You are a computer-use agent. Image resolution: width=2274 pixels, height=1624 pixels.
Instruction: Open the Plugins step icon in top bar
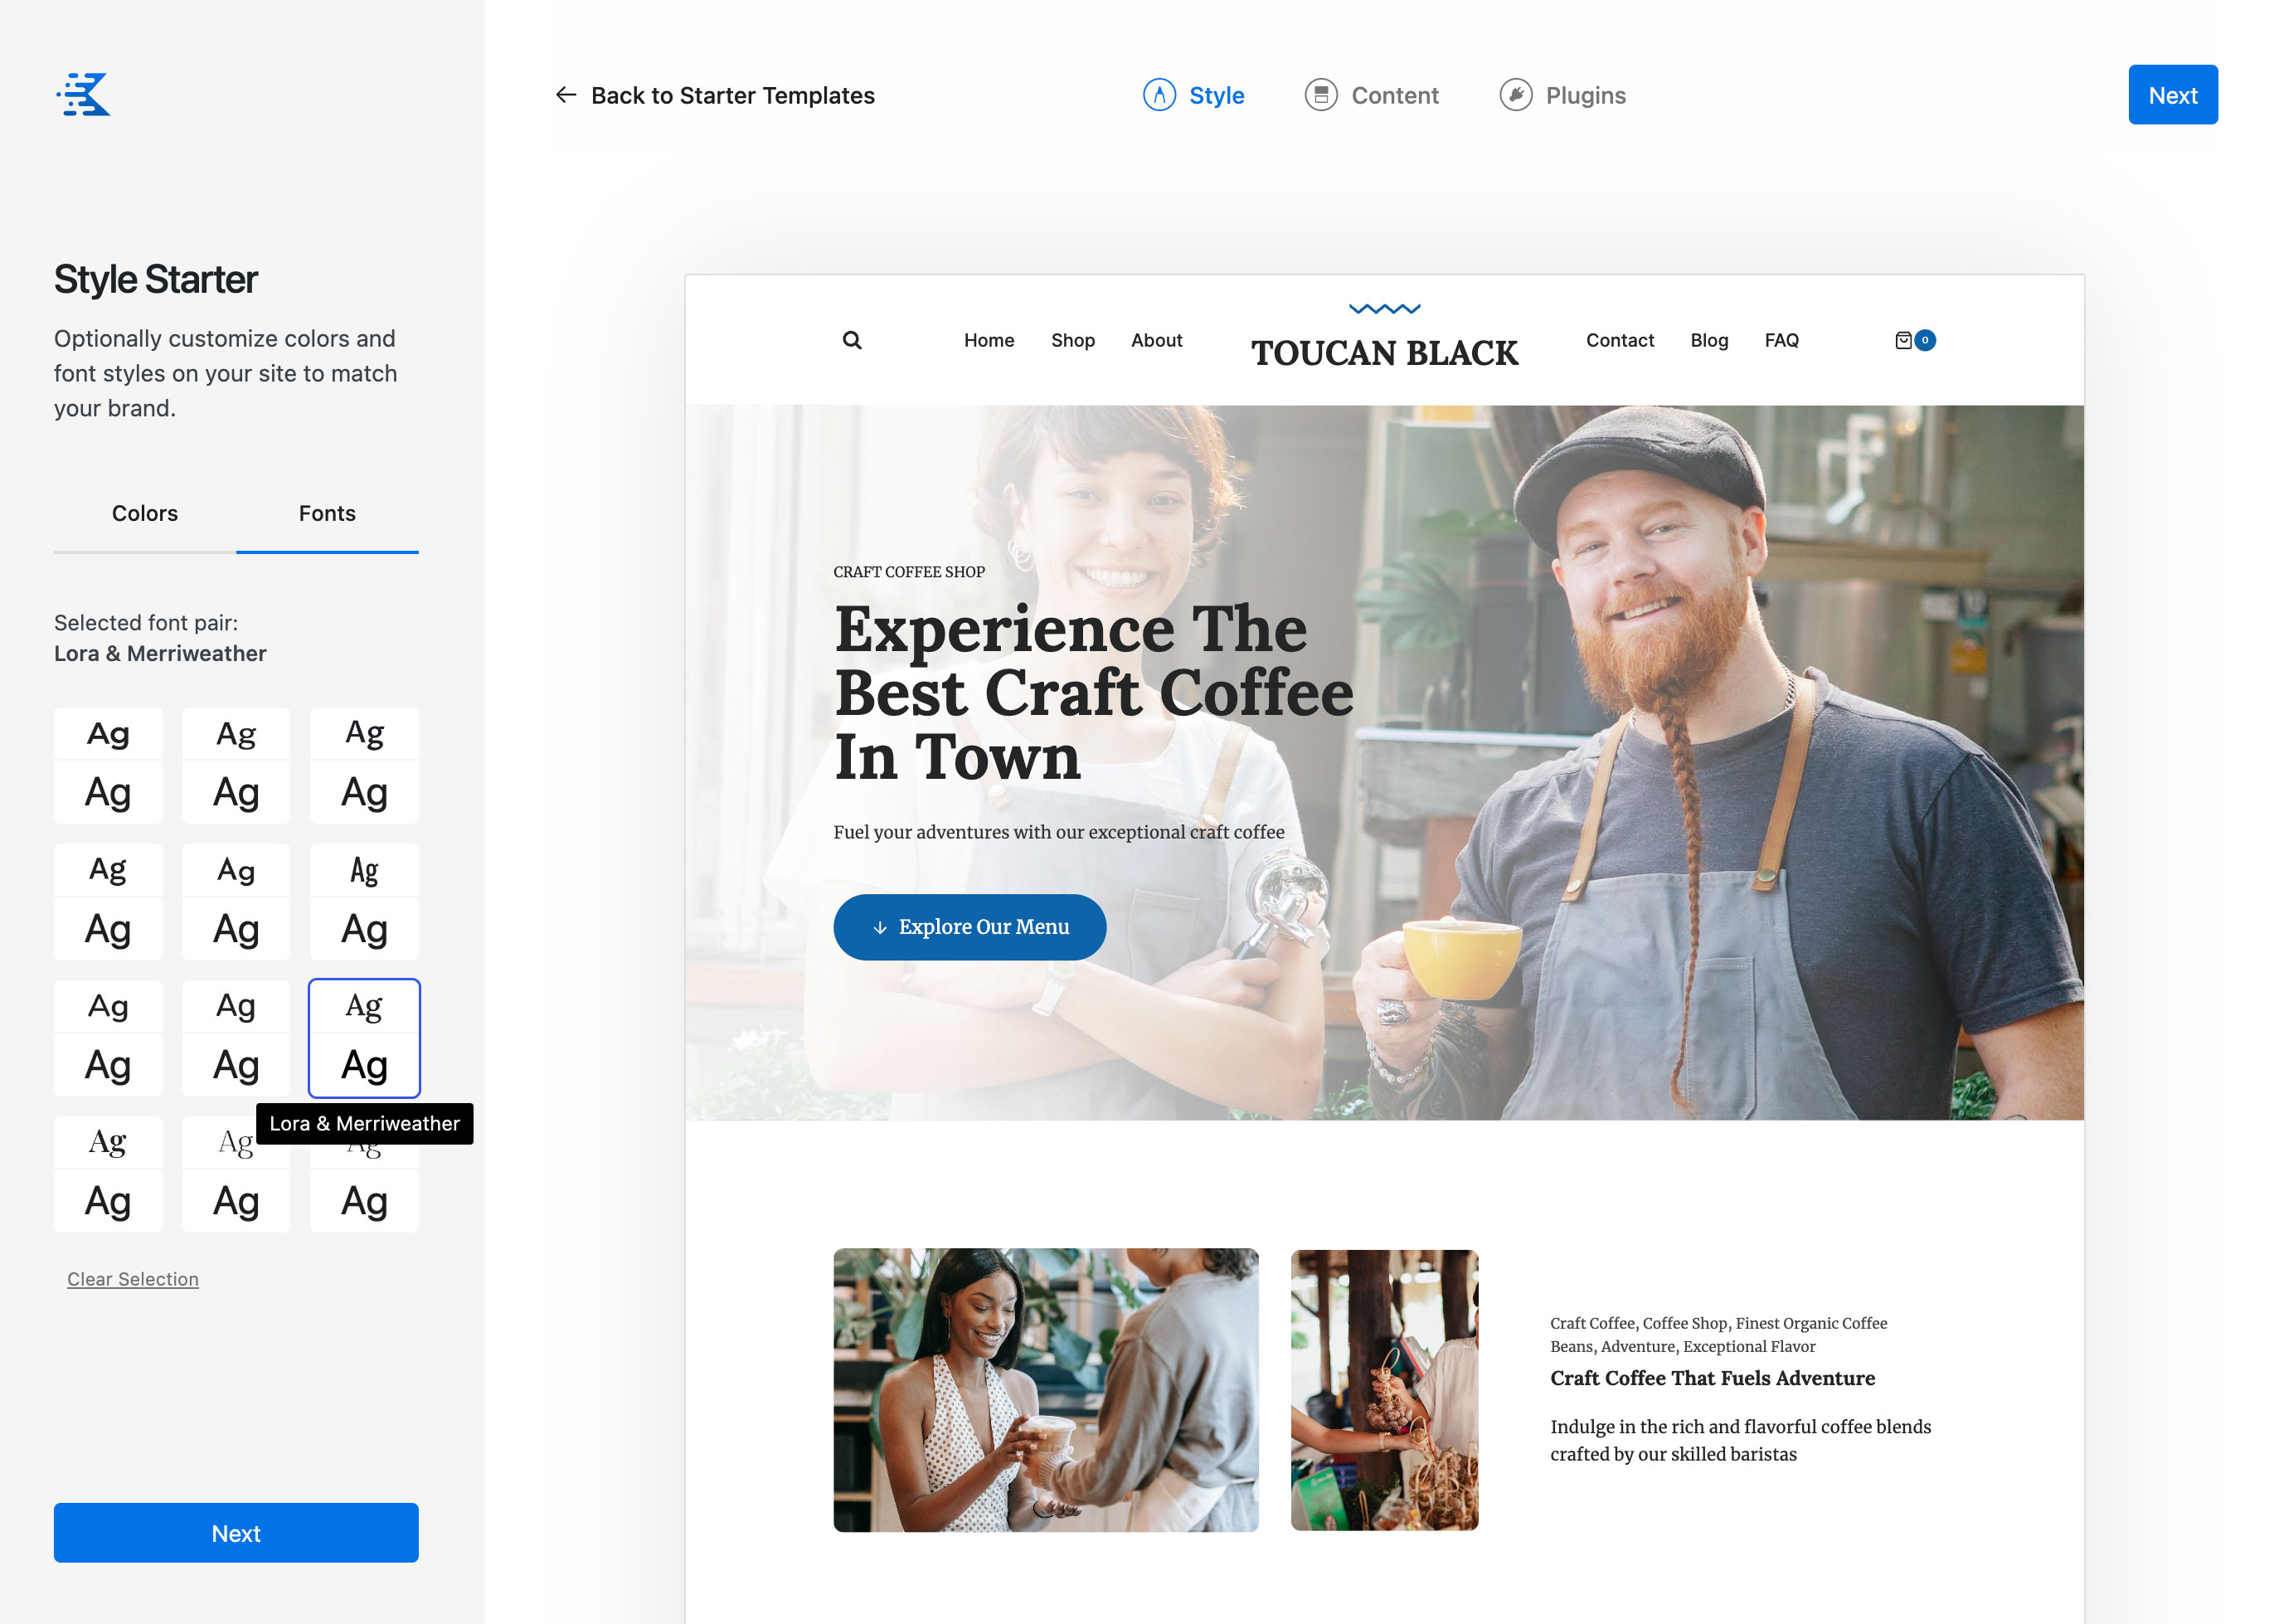tap(1515, 94)
